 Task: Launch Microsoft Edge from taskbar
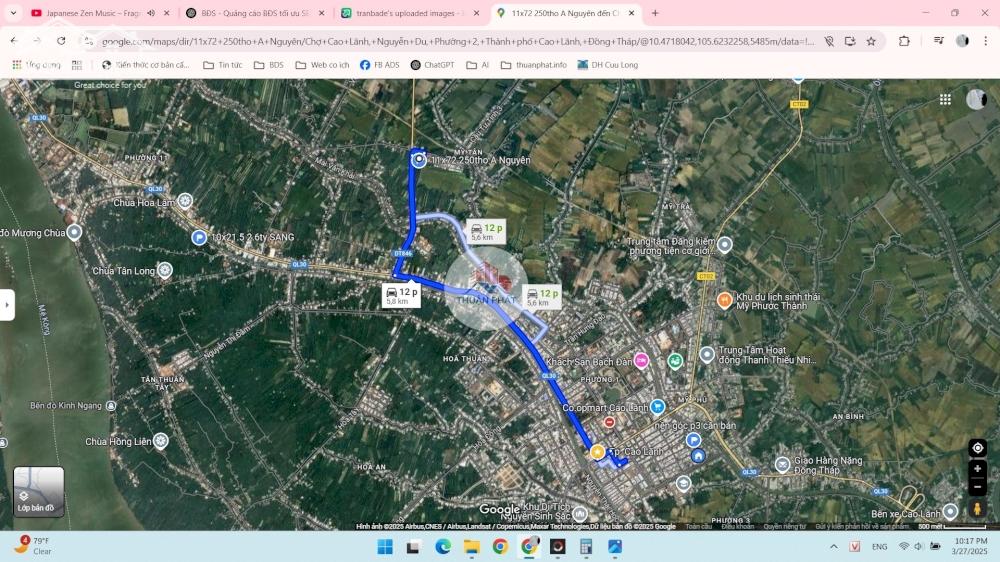point(443,547)
